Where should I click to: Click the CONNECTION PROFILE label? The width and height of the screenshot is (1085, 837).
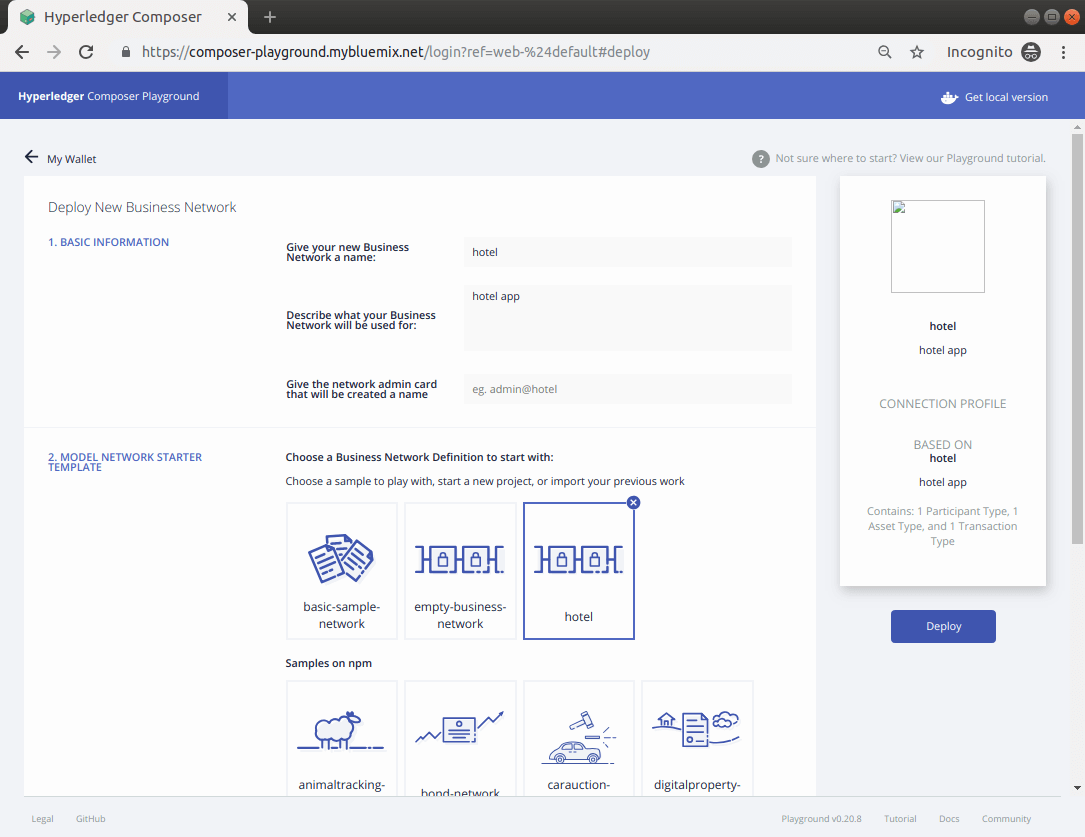tap(942, 403)
